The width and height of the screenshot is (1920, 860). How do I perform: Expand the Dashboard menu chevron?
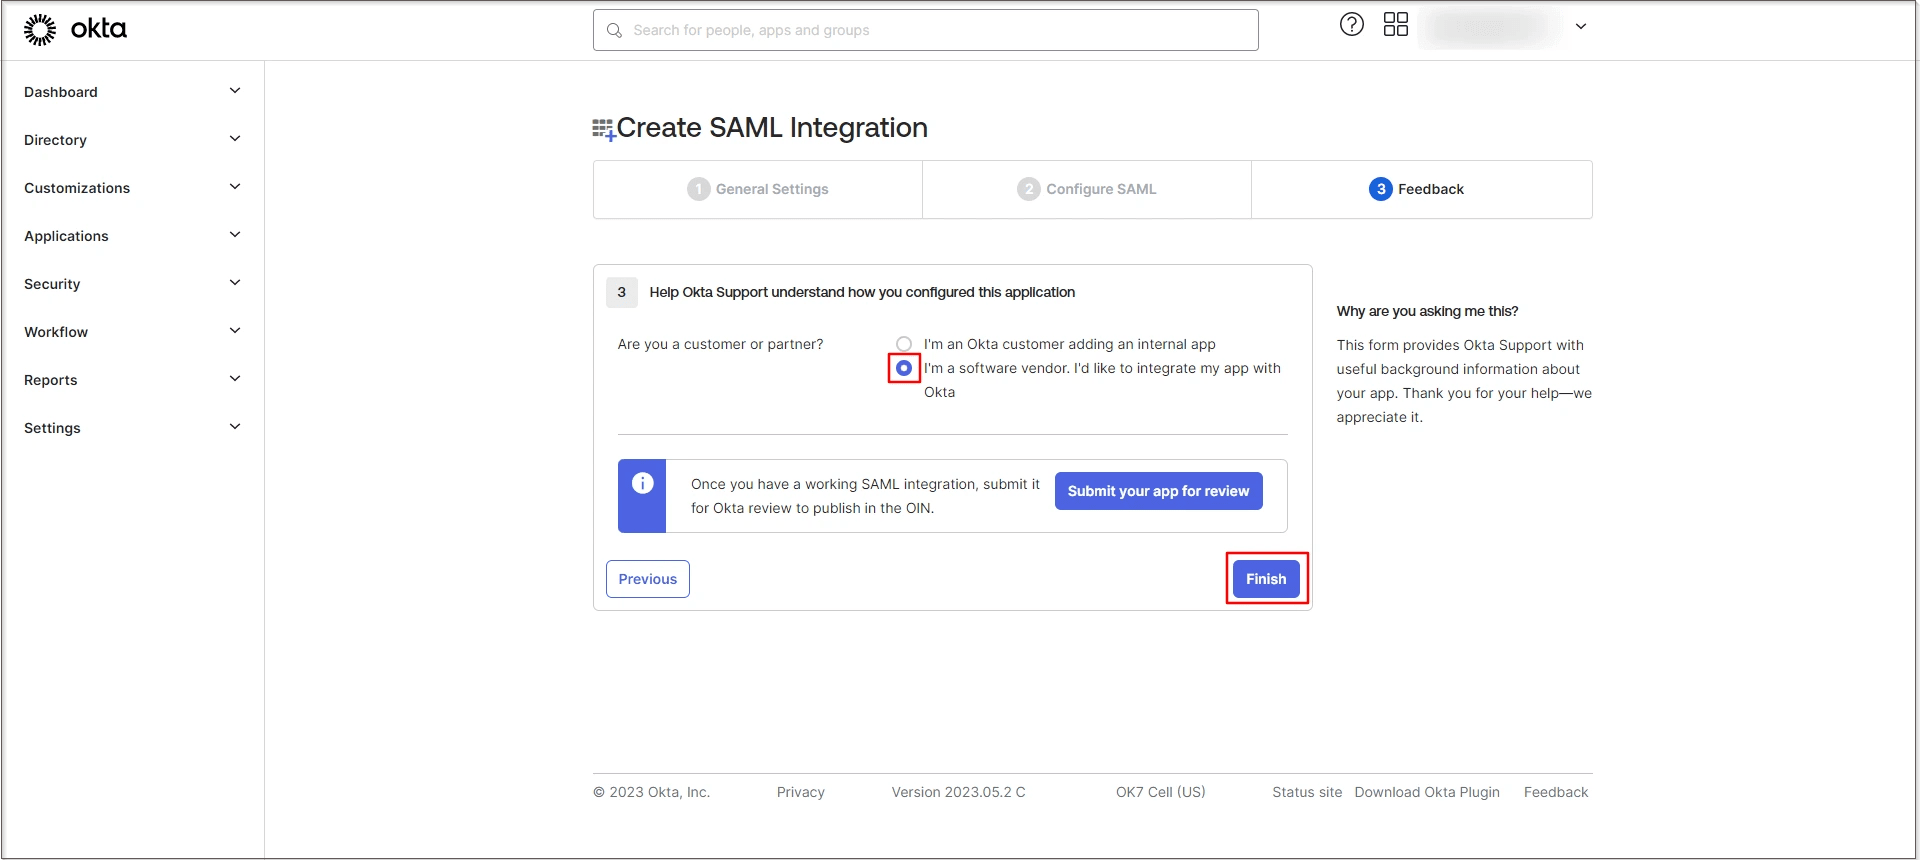tap(235, 91)
